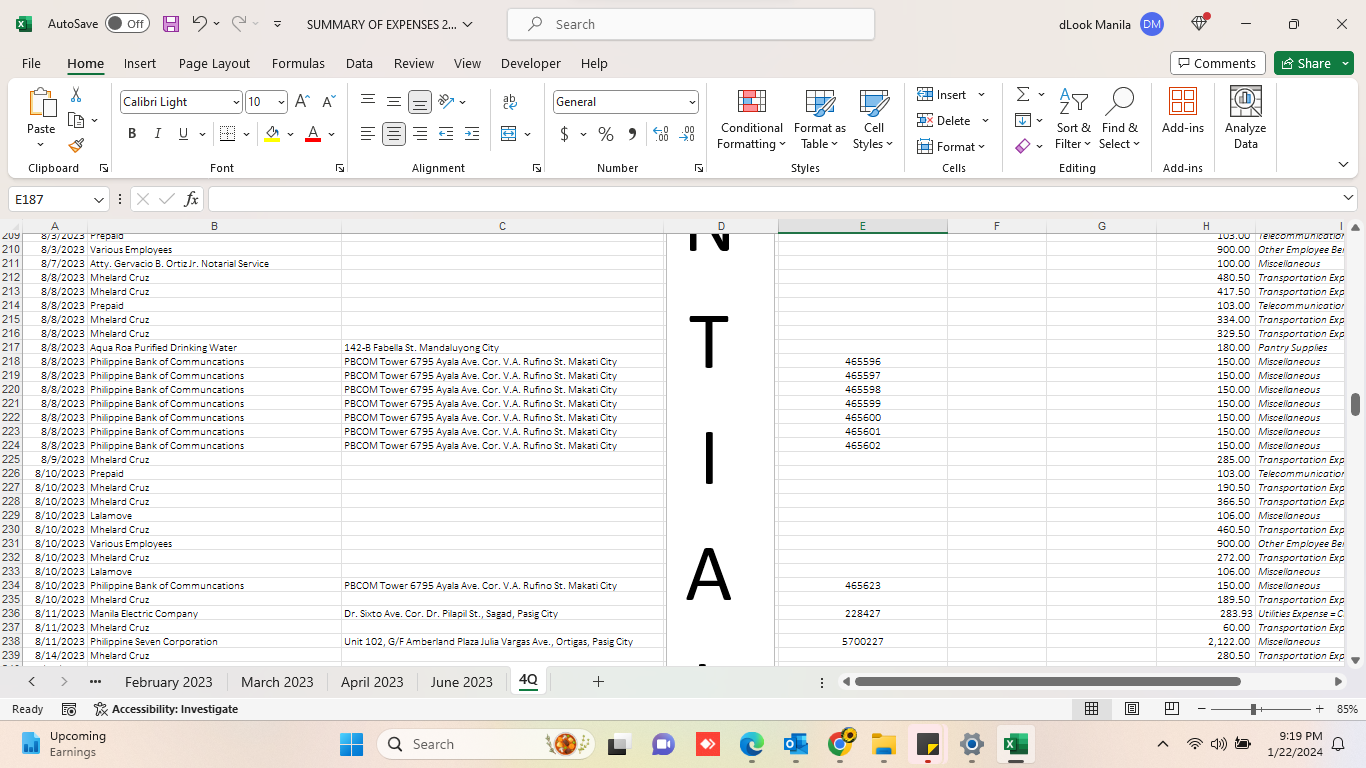1366x768 pixels.
Task: Toggle Center horizontal alignment
Action: click(394, 134)
